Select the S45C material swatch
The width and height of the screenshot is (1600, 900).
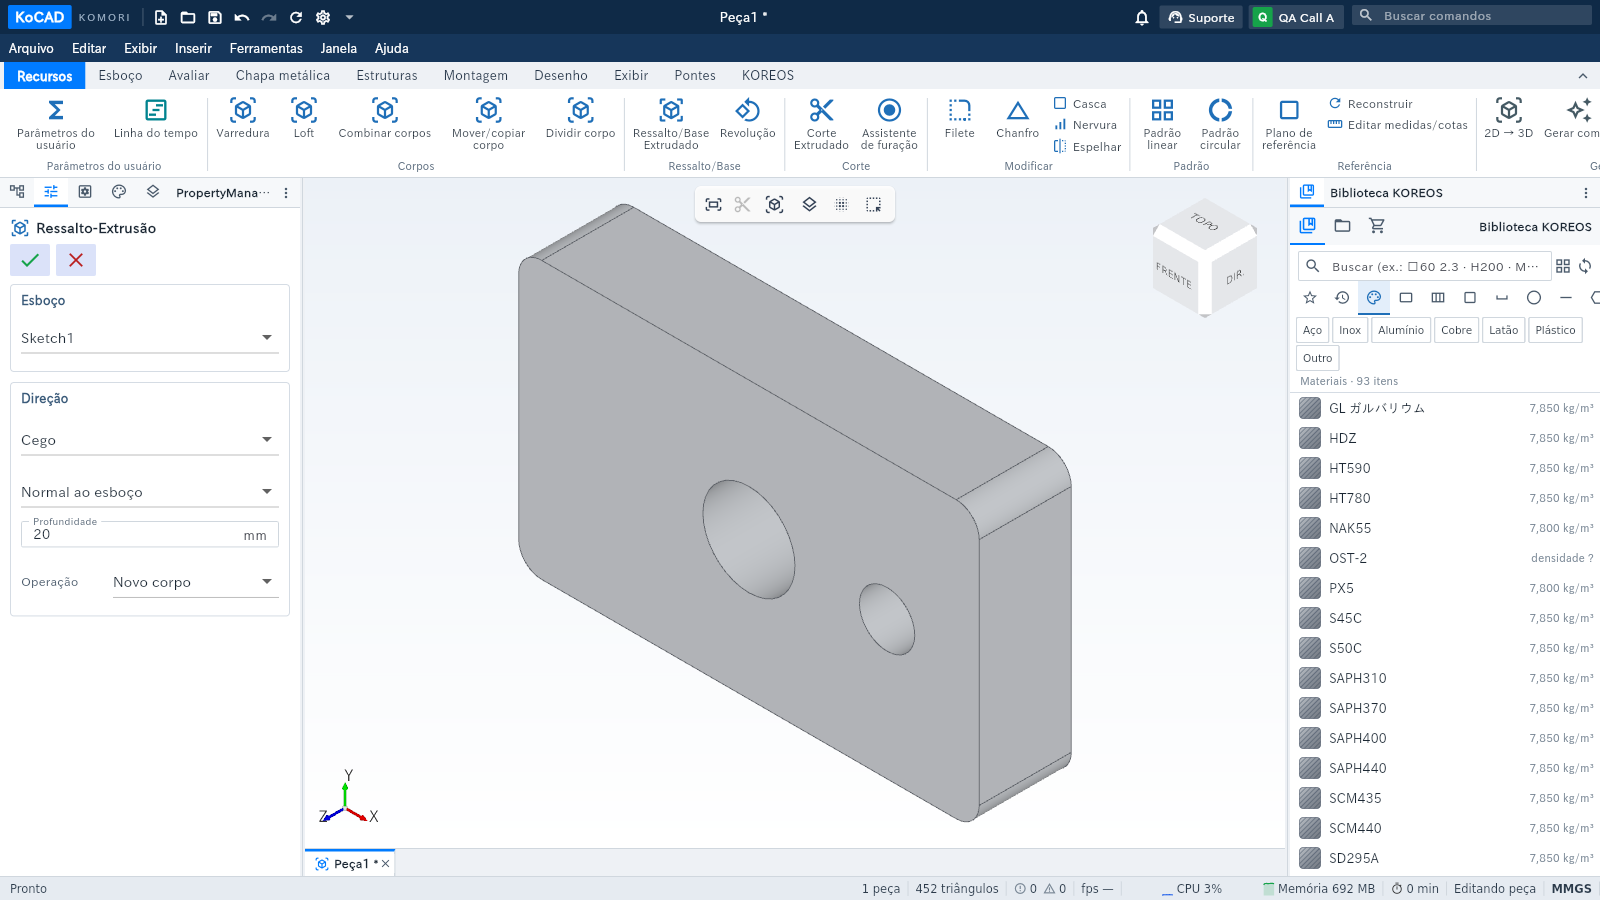pos(1310,618)
